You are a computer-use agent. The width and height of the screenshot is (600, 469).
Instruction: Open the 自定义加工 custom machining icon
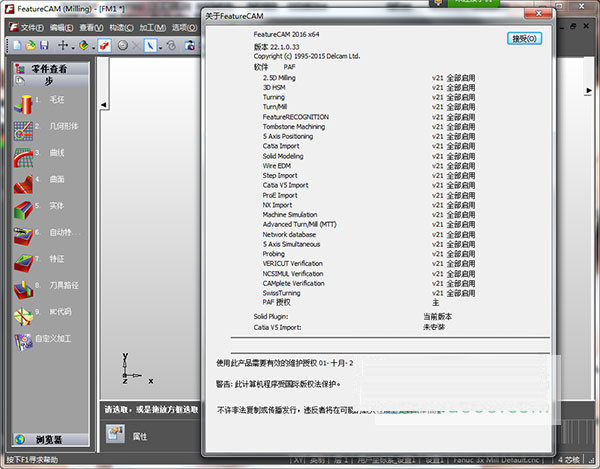tap(23, 343)
